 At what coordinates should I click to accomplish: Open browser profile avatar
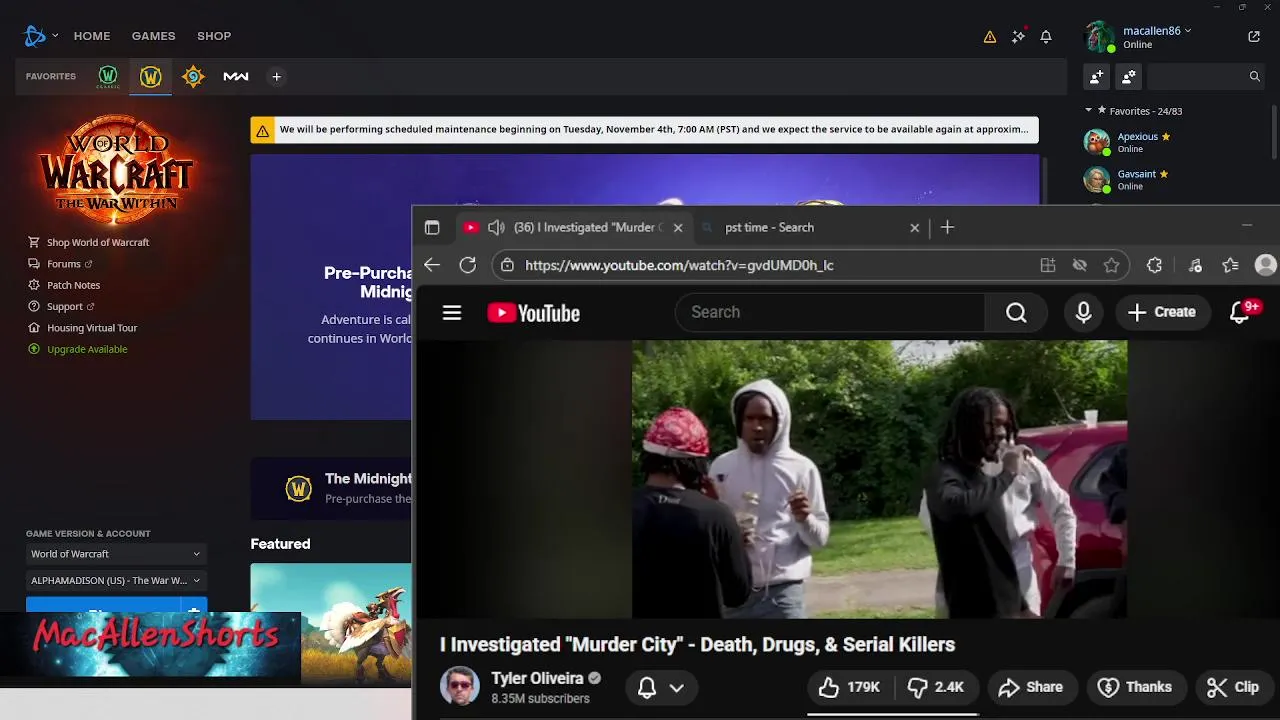pos(1266,265)
